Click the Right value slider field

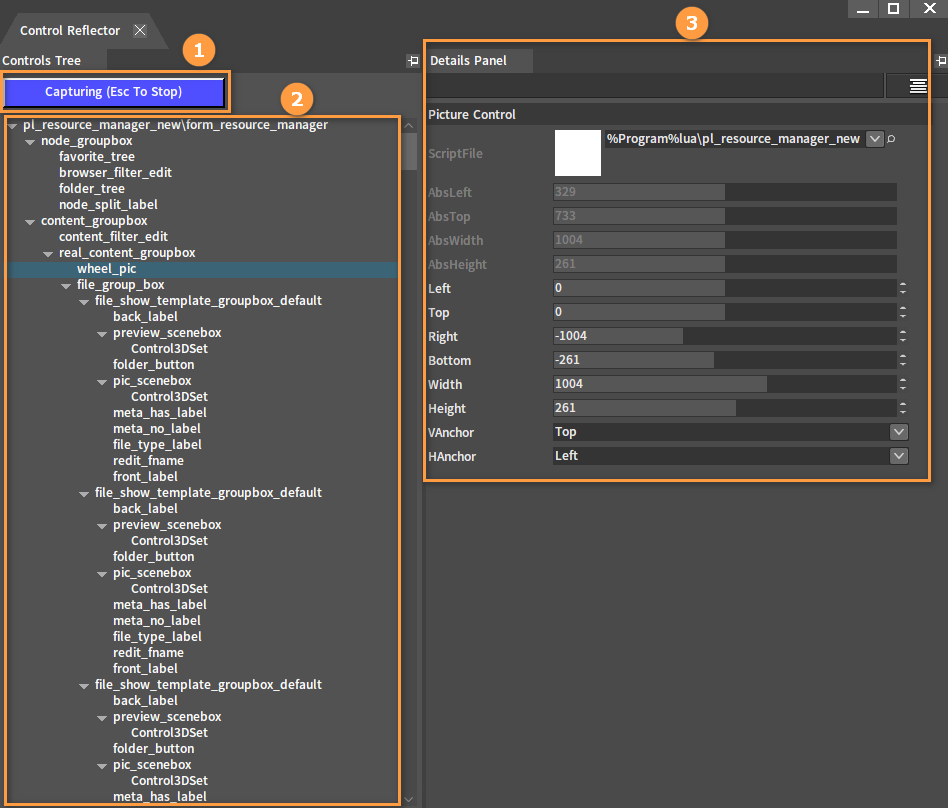(724, 336)
